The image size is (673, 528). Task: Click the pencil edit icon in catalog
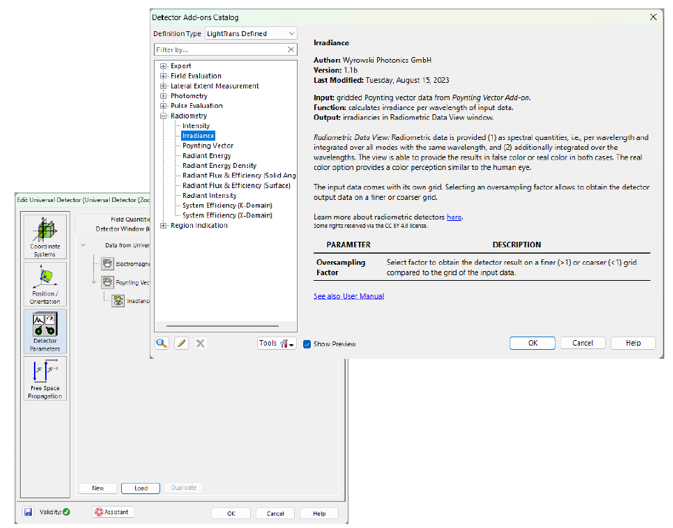181,343
